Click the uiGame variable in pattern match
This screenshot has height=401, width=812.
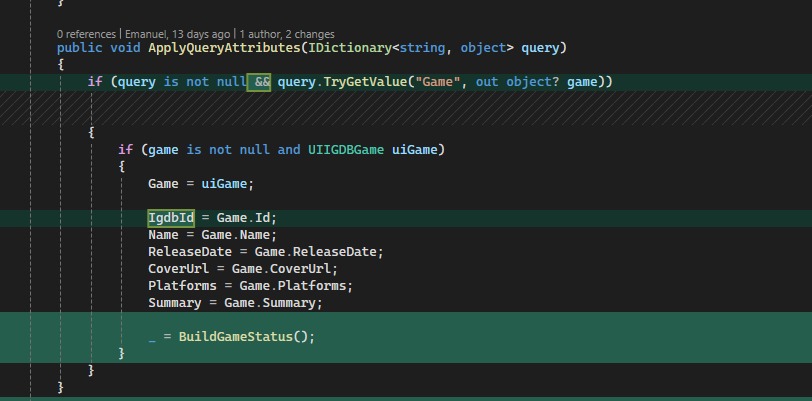(415, 150)
